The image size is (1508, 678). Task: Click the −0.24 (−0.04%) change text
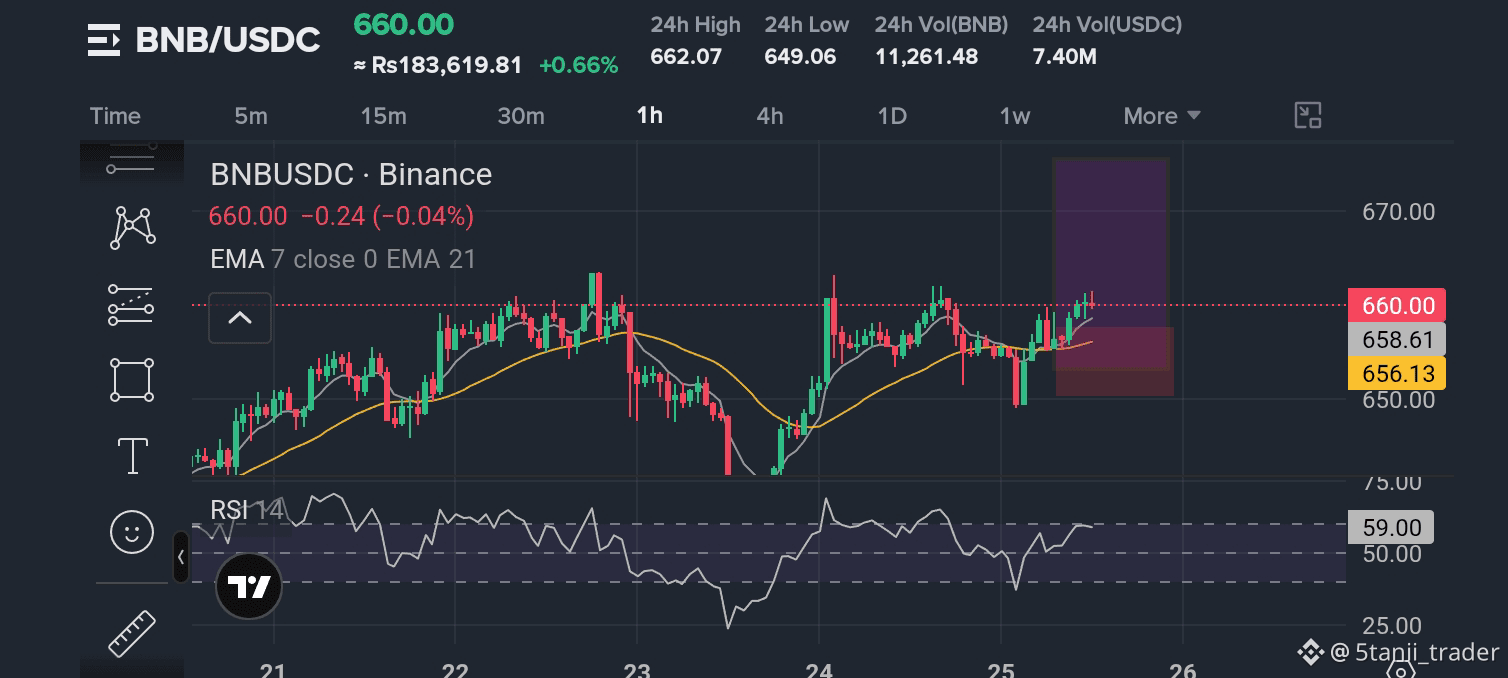coord(387,216)
